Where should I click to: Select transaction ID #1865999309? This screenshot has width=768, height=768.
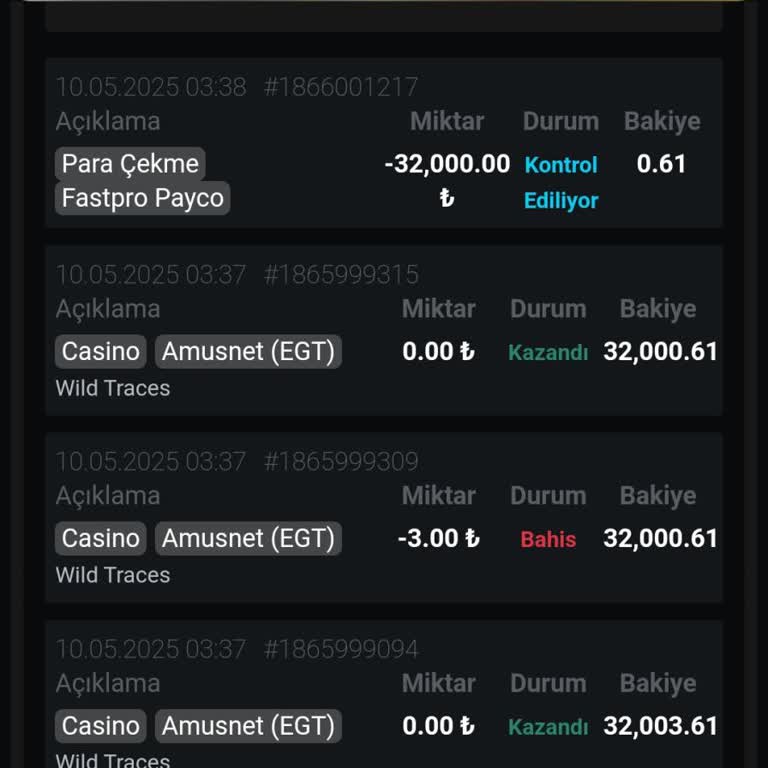click(x=341, y=461)
